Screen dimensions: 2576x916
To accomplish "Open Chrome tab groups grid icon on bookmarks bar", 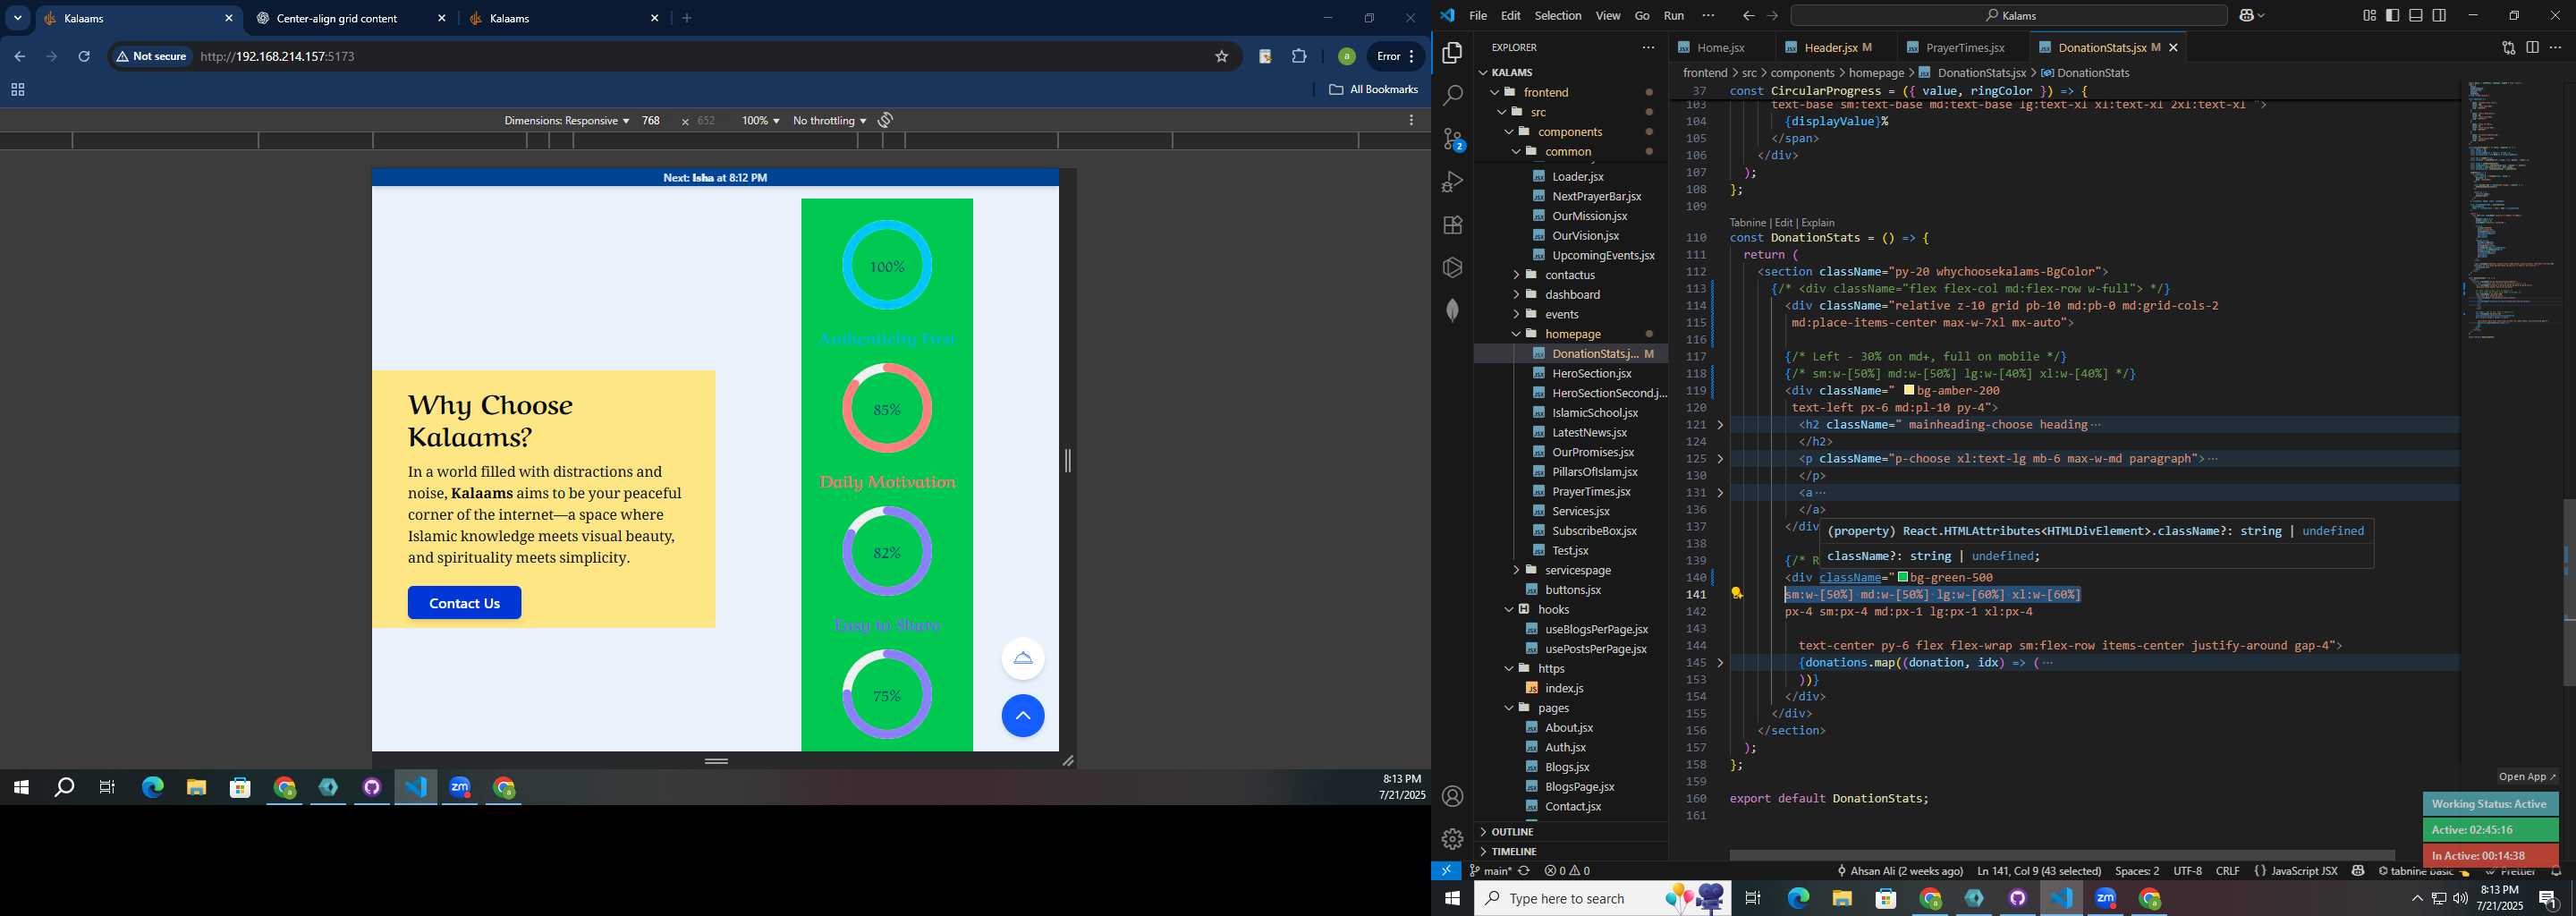I will [17, 90].
